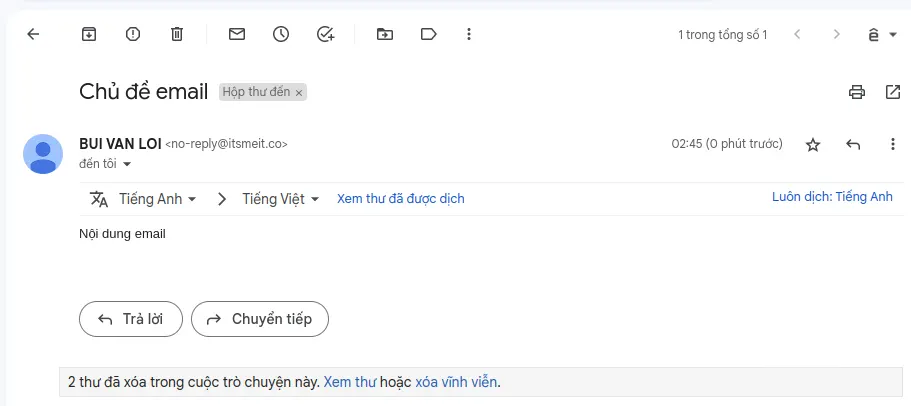Open email in a new window
911x406 pixels.
coord(893,92)
